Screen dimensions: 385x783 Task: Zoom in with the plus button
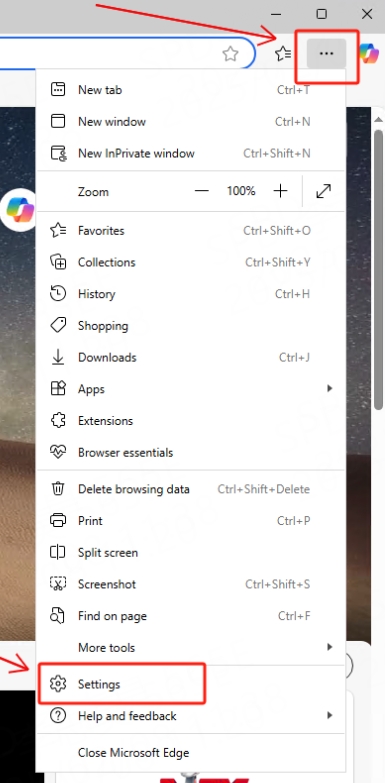coord(281,191)
